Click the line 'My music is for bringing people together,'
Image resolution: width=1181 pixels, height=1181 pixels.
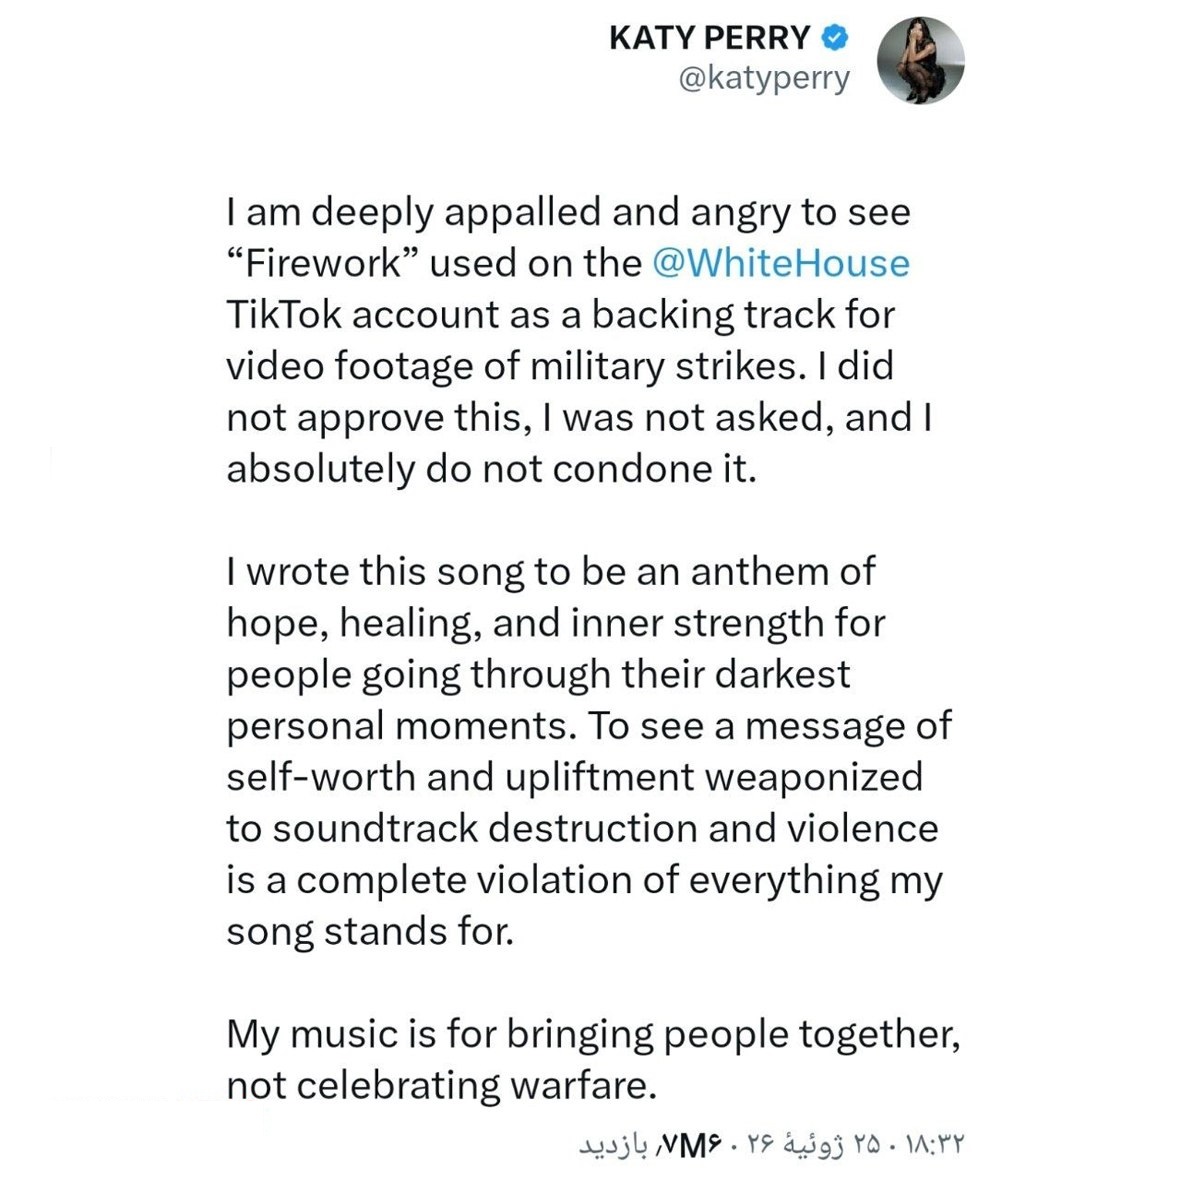[x=594, y=1034]
